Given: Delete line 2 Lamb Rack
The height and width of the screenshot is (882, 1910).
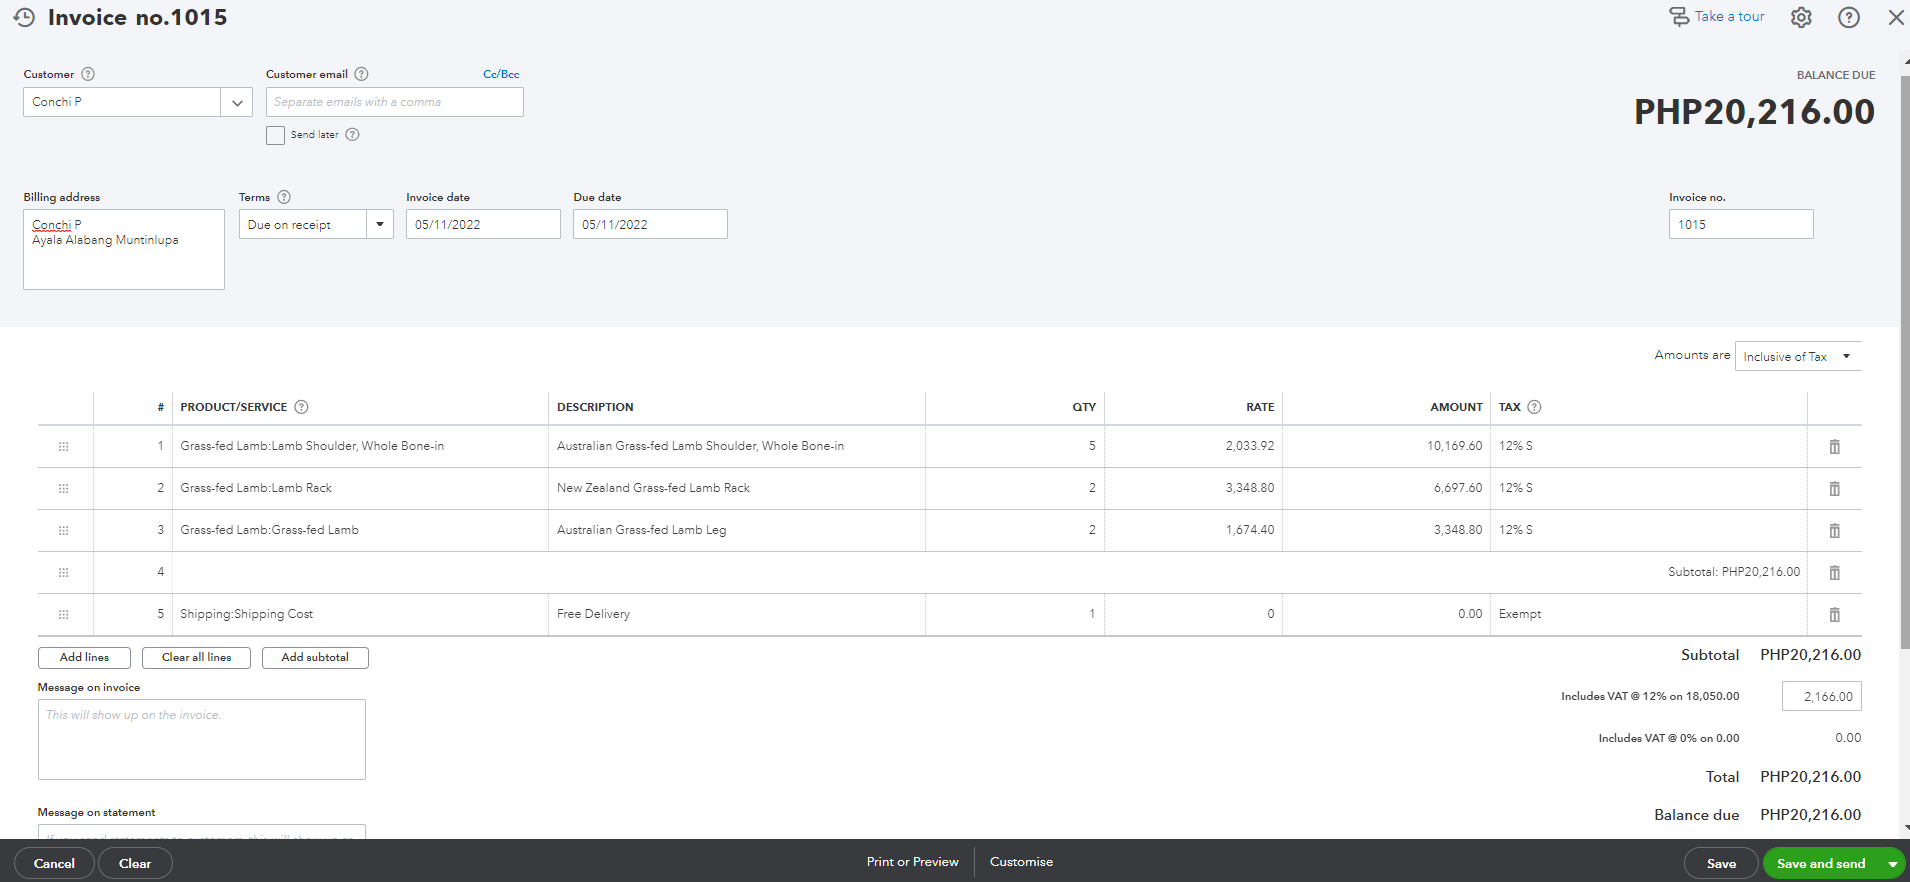Looking at the screenshot, I should coord(1834,489).
